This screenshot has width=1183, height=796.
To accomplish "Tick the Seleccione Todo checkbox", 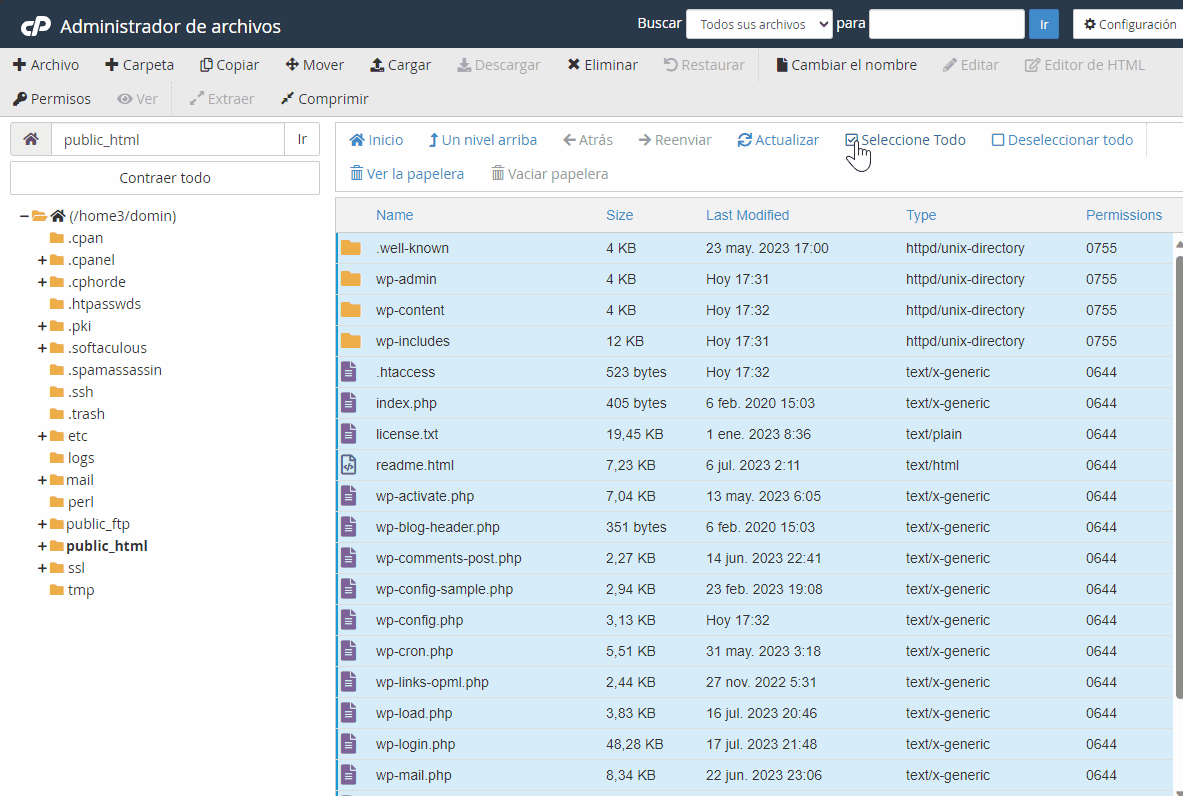I will tap(852, 140).
